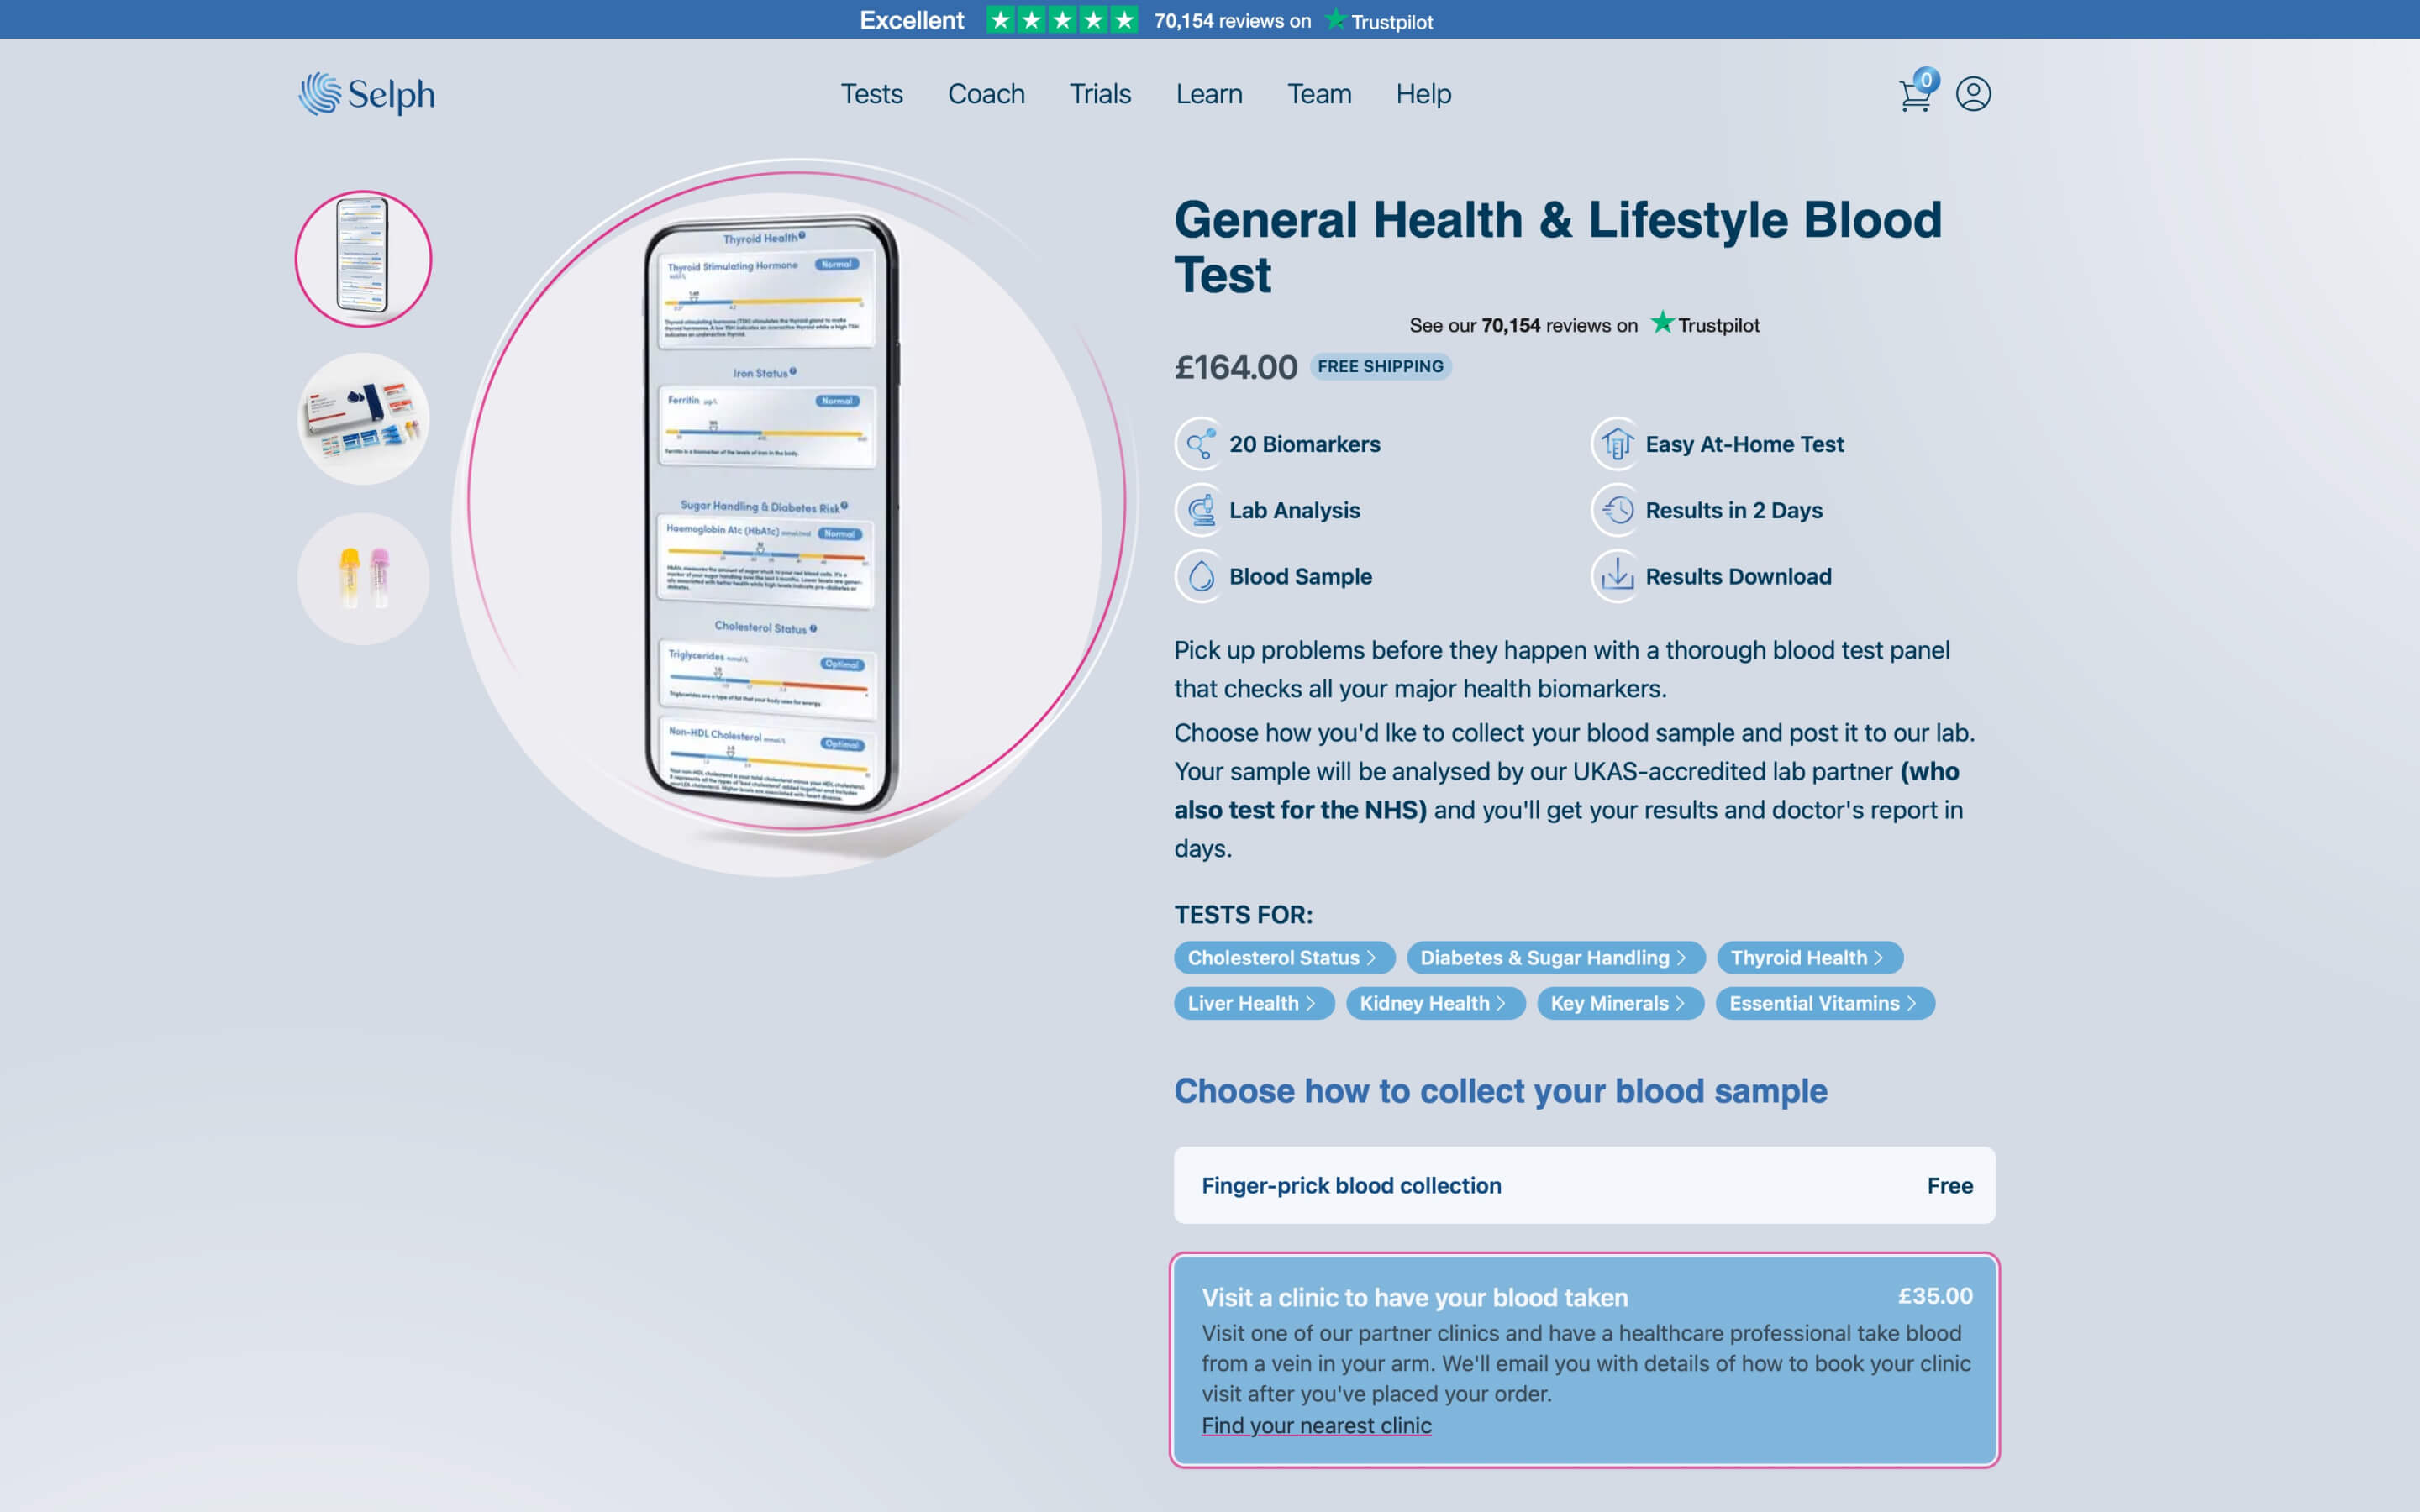Click the user account profile icon
The width and height of the screenshot is (2420, 1512).
tap(1972, 94)
